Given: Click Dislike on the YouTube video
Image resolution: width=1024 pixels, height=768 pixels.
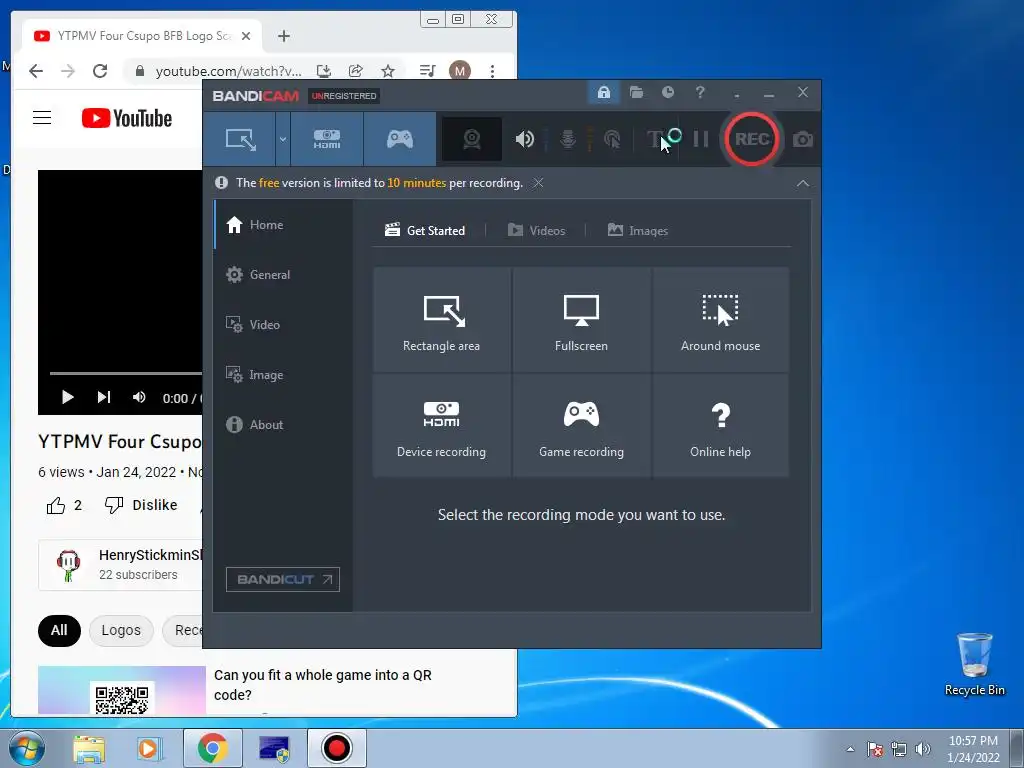Looking at the screenshot, I should point(141,505).
